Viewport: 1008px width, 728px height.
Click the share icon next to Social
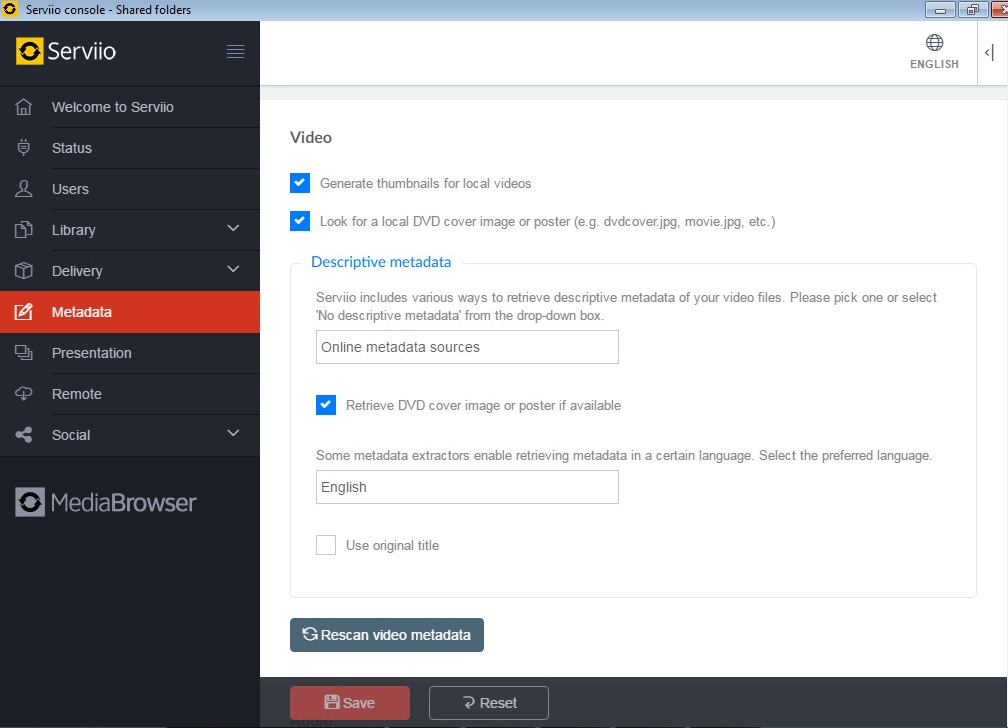24,435
